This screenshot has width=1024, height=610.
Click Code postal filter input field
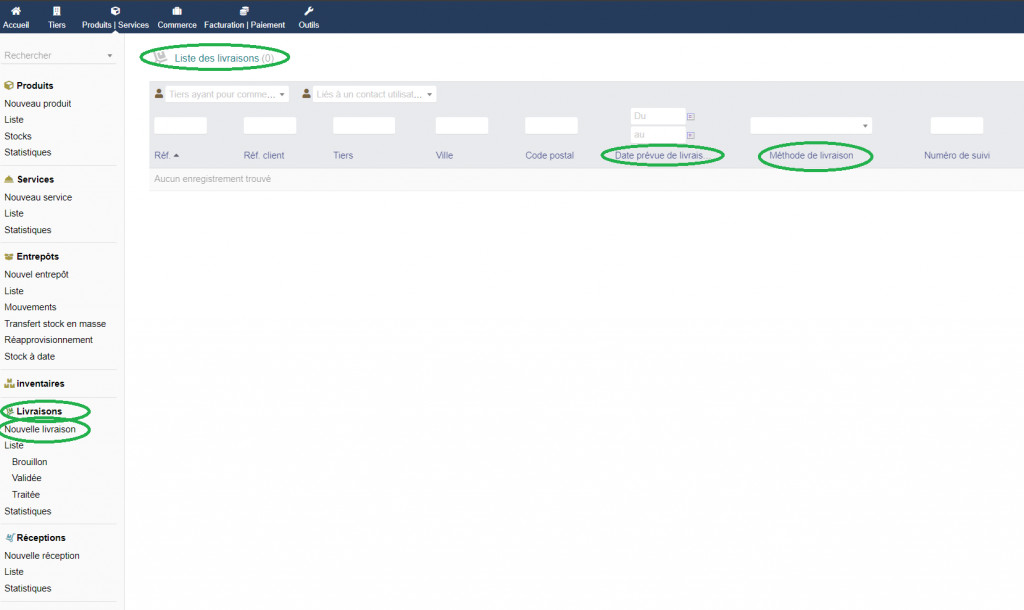[x=551, y=125]
